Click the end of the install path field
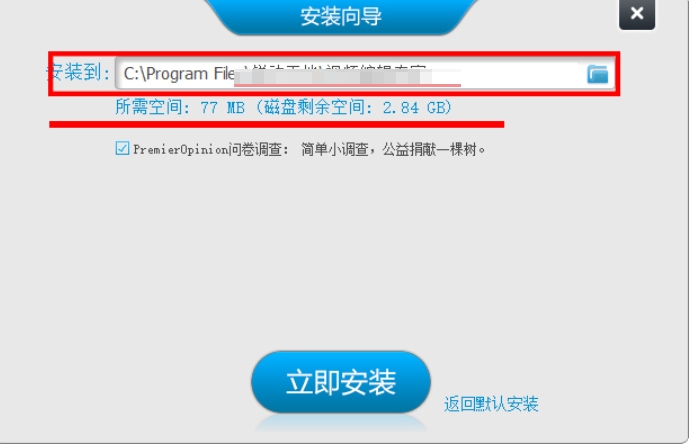 (522, 73)
